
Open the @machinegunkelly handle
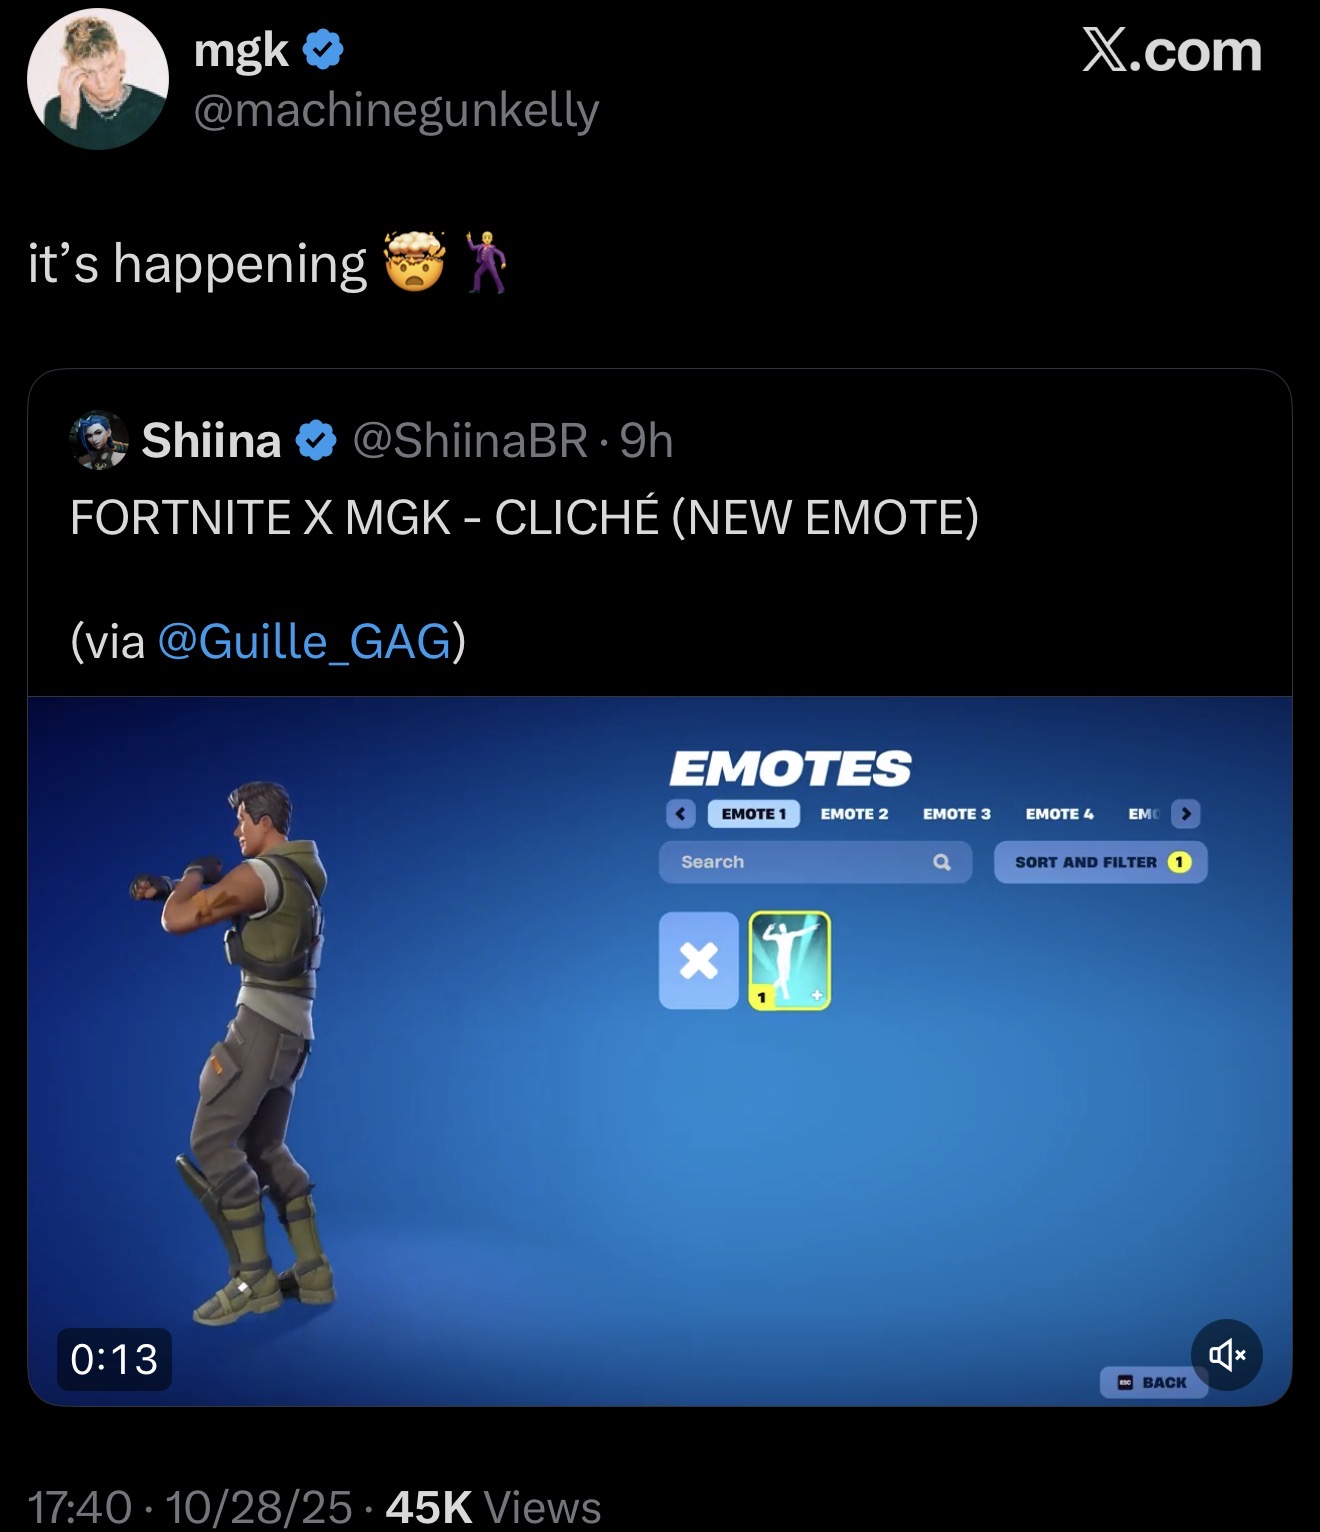[396, 110]
